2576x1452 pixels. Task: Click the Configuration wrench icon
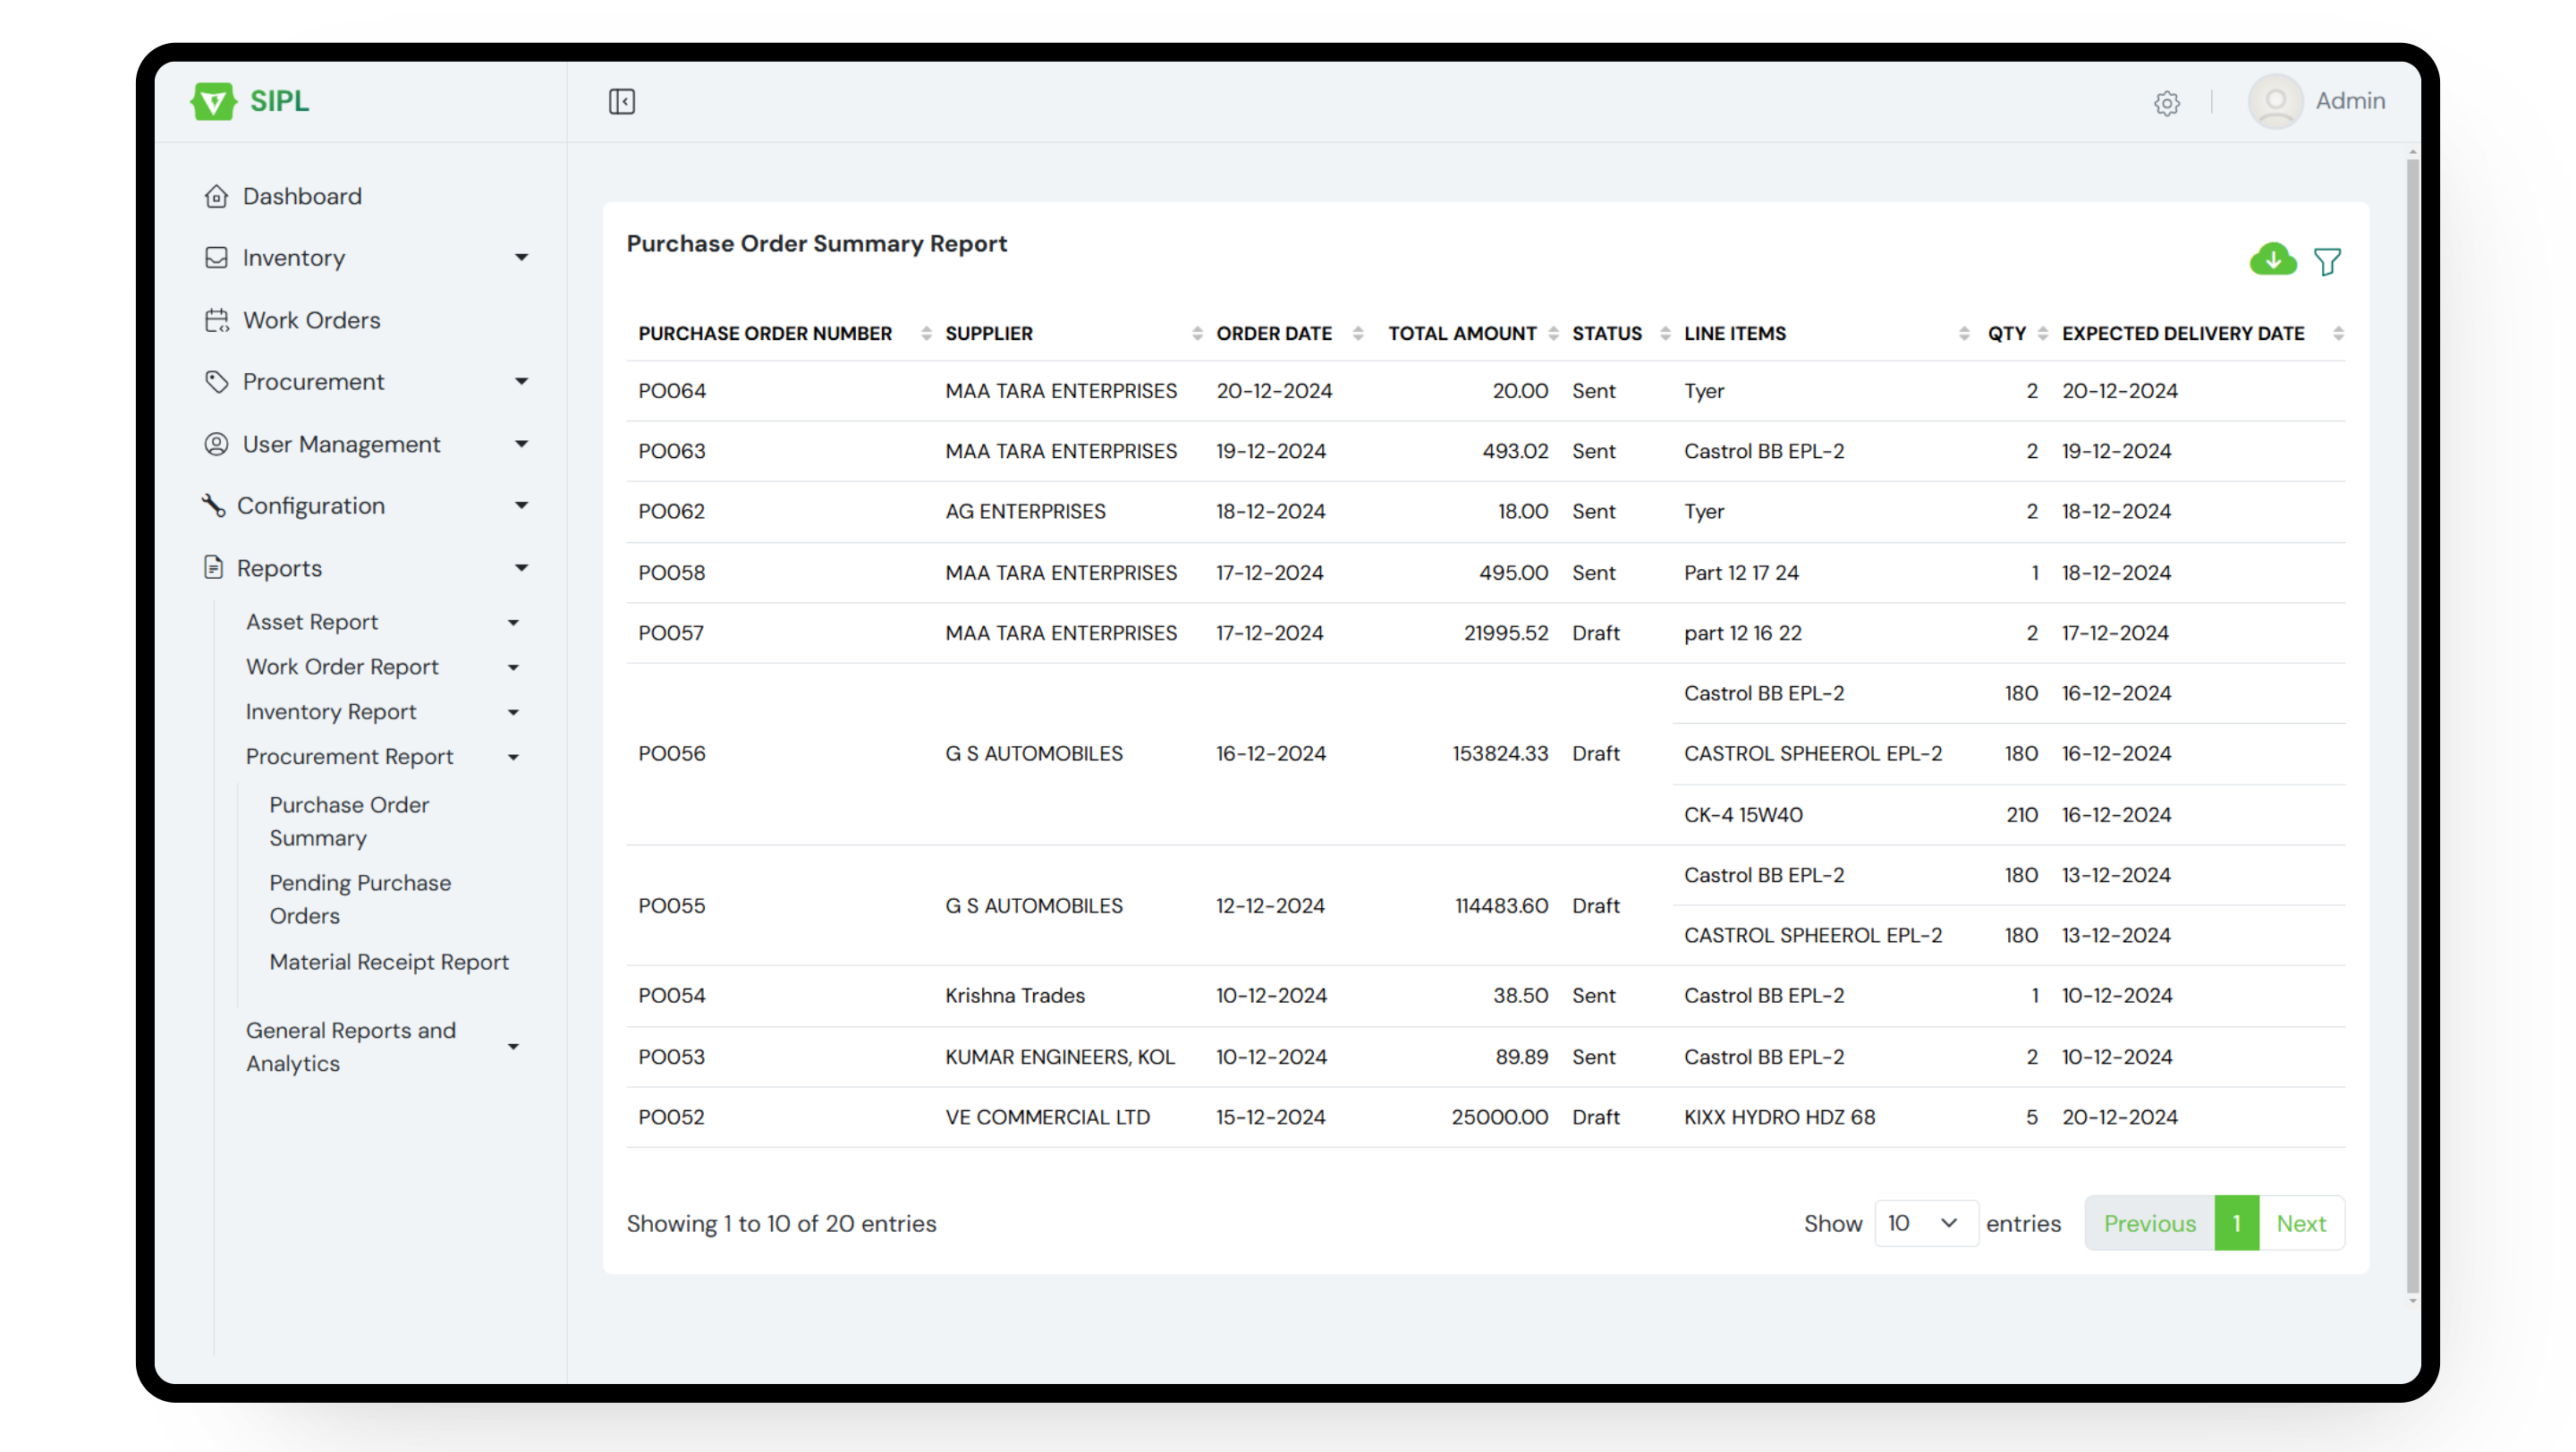[215, 505]
